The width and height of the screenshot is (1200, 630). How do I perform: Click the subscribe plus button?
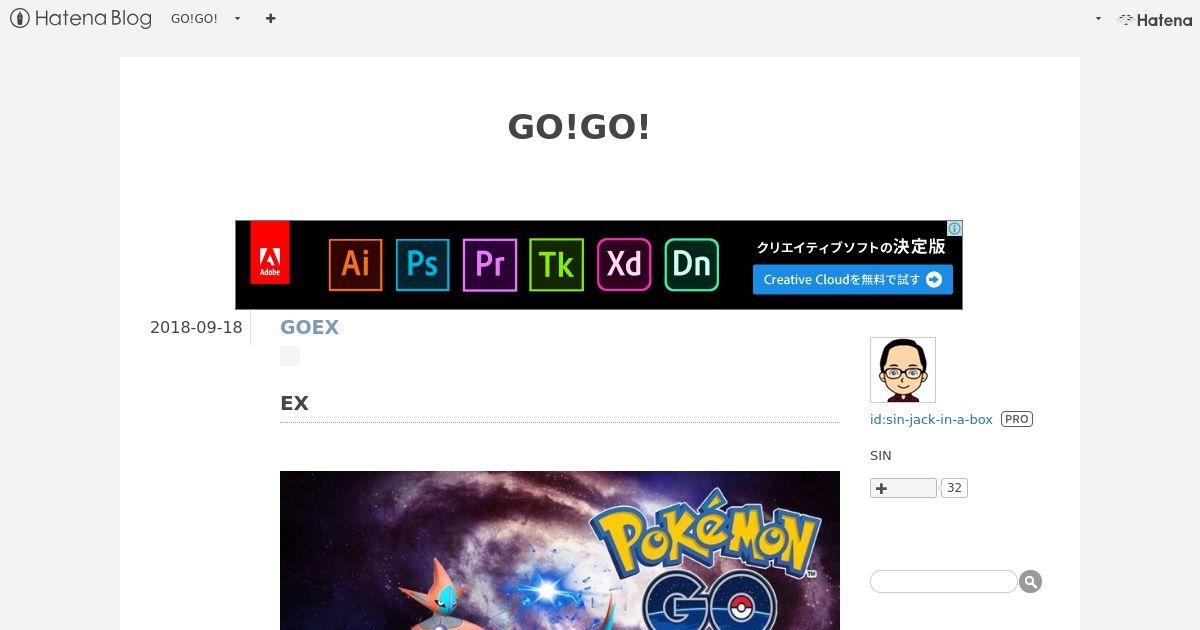pyautogui.click(x=903, y=488)
